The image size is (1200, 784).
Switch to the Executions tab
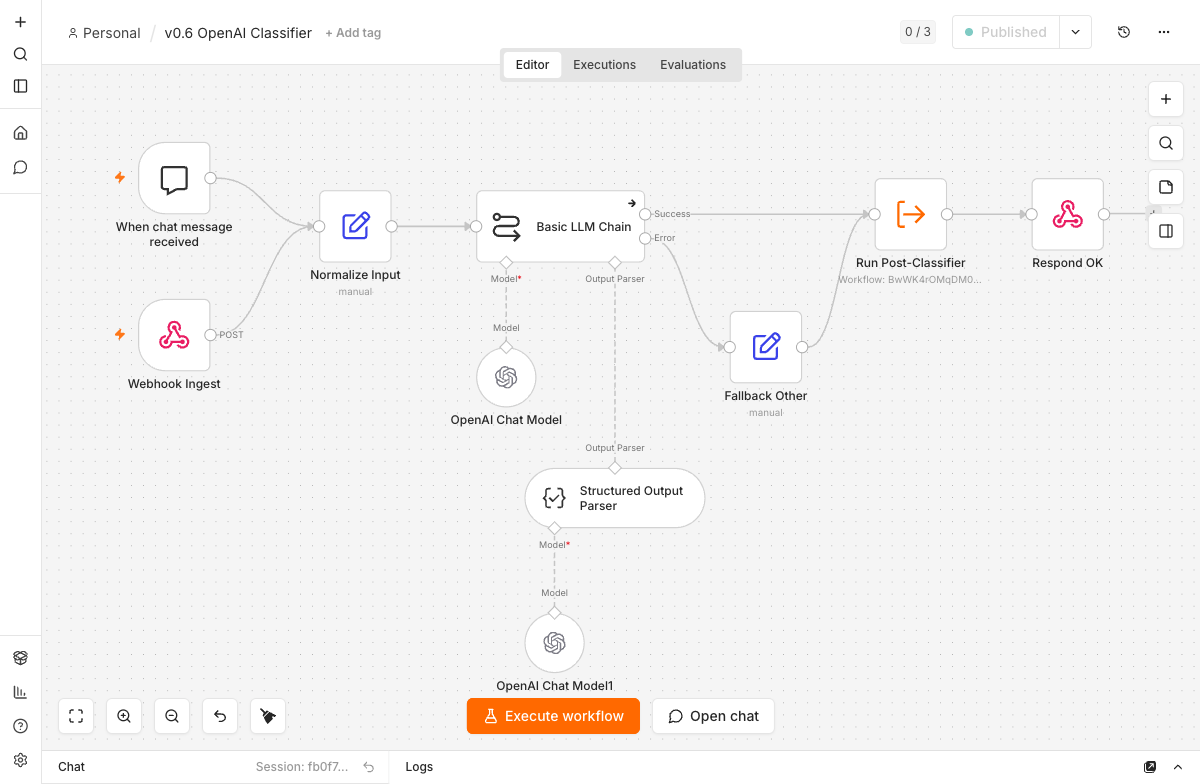[x=604, y=65]
